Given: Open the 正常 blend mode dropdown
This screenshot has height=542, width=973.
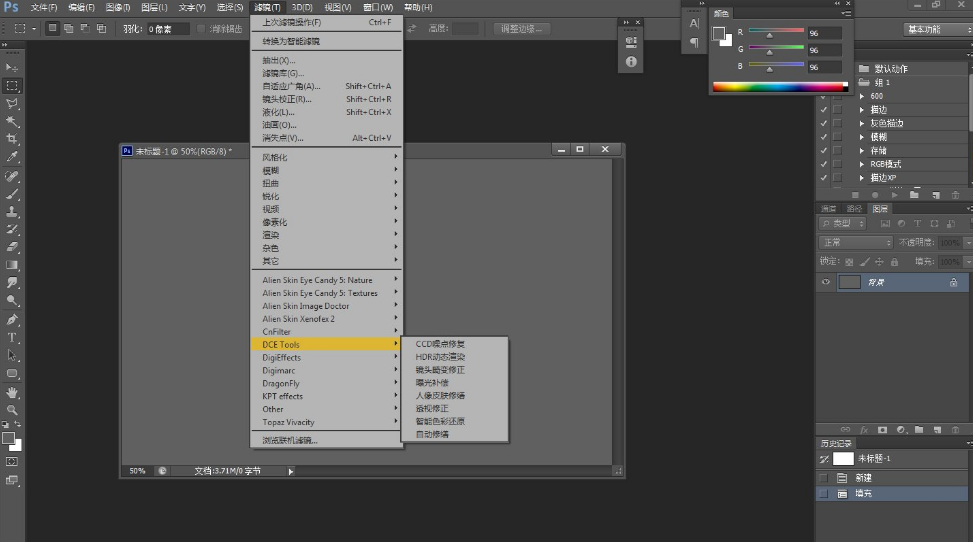Looking at the screenshot, I should (x=855, y=242).
